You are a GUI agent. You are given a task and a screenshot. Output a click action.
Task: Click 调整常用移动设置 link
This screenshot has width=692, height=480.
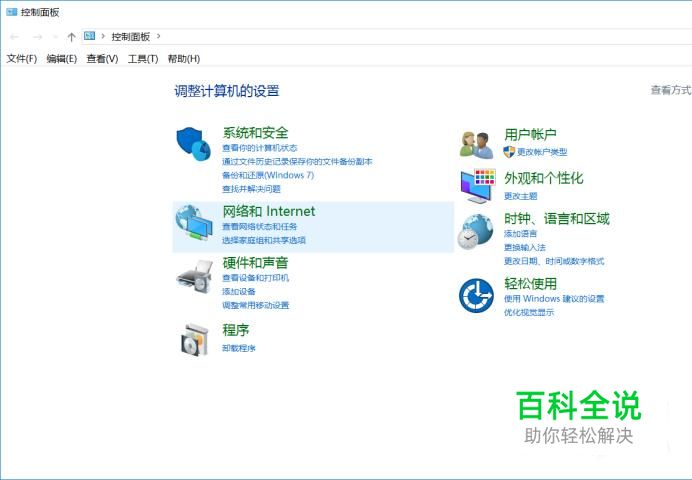pos(256,305)
